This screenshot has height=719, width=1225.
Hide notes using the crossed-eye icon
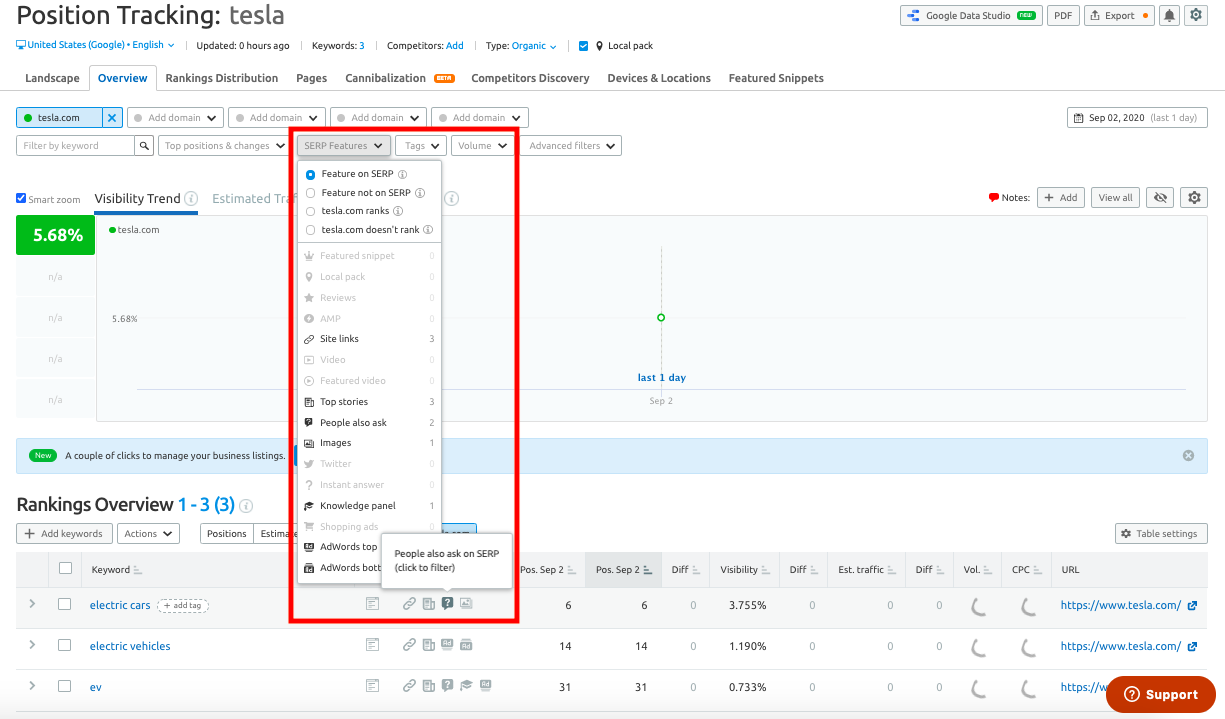point(1159,197)
